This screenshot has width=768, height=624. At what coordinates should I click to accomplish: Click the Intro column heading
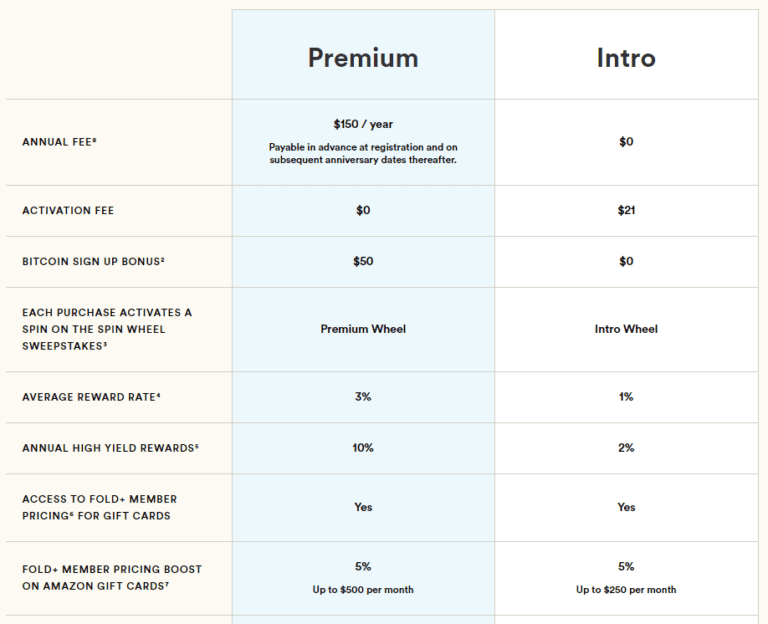point(626,58)
